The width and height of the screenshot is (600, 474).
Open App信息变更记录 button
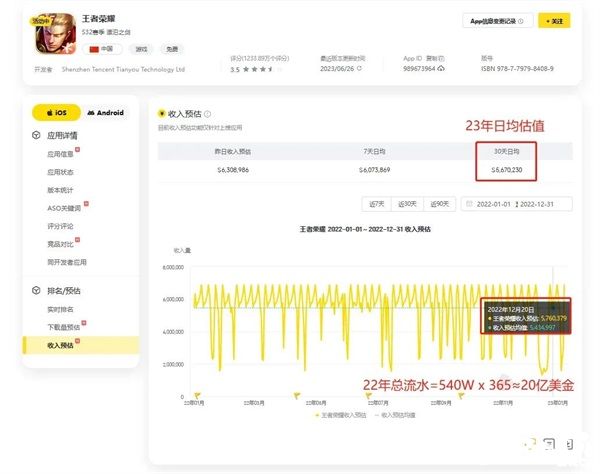tap(497, 21)
